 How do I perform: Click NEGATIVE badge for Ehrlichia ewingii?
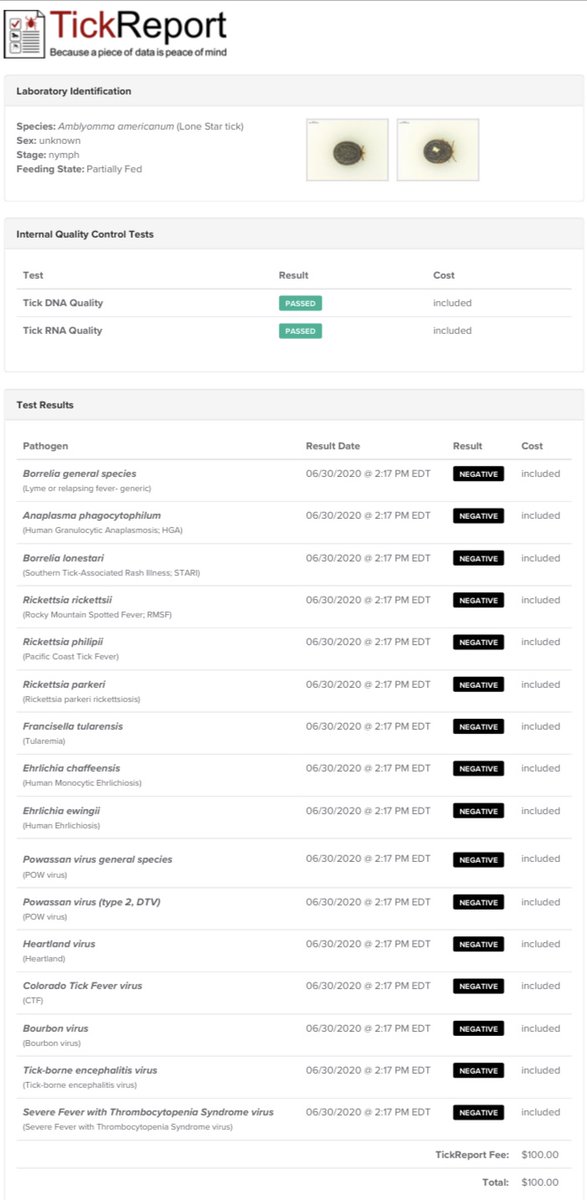[478, 811]
